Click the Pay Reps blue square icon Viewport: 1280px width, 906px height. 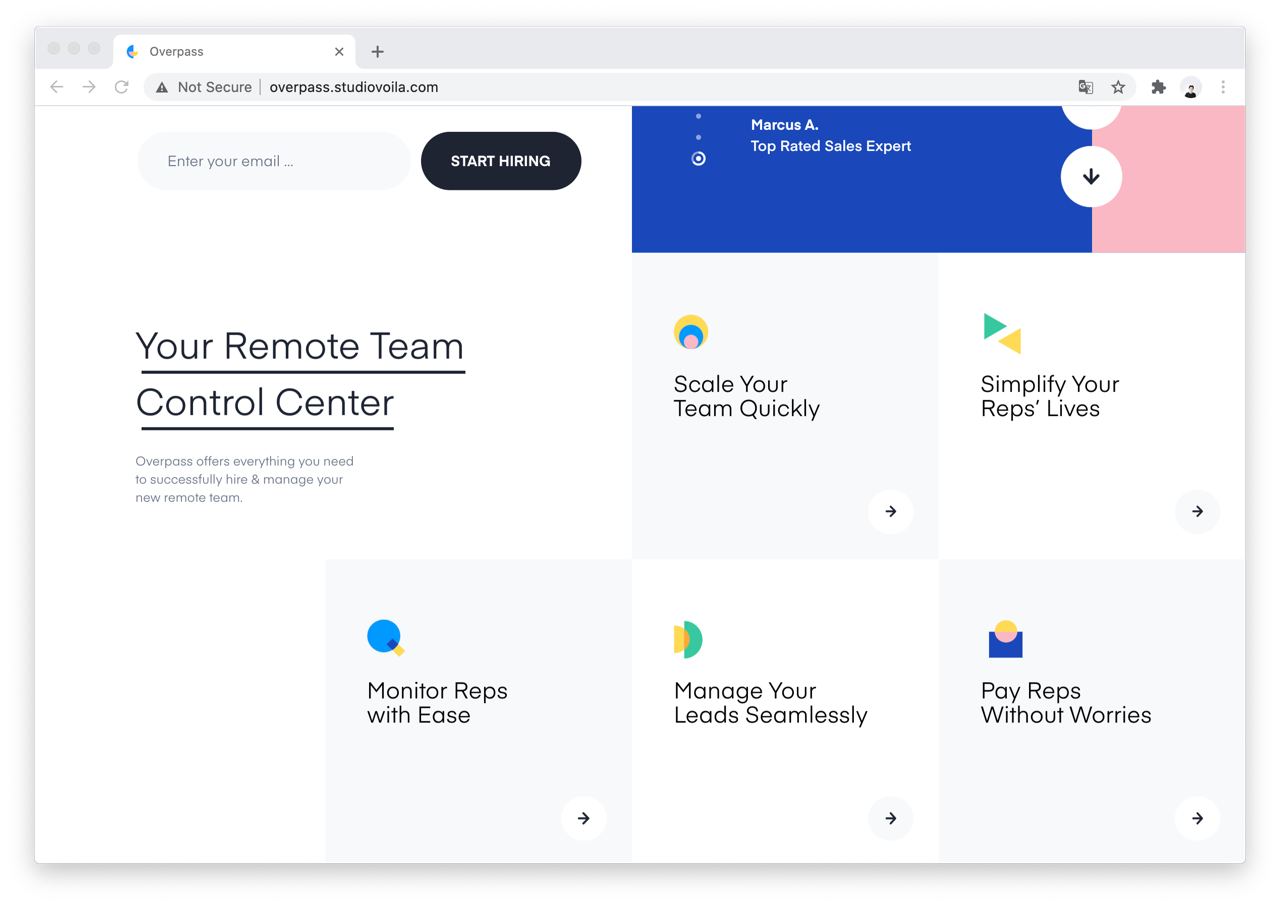coord(1005,639)
